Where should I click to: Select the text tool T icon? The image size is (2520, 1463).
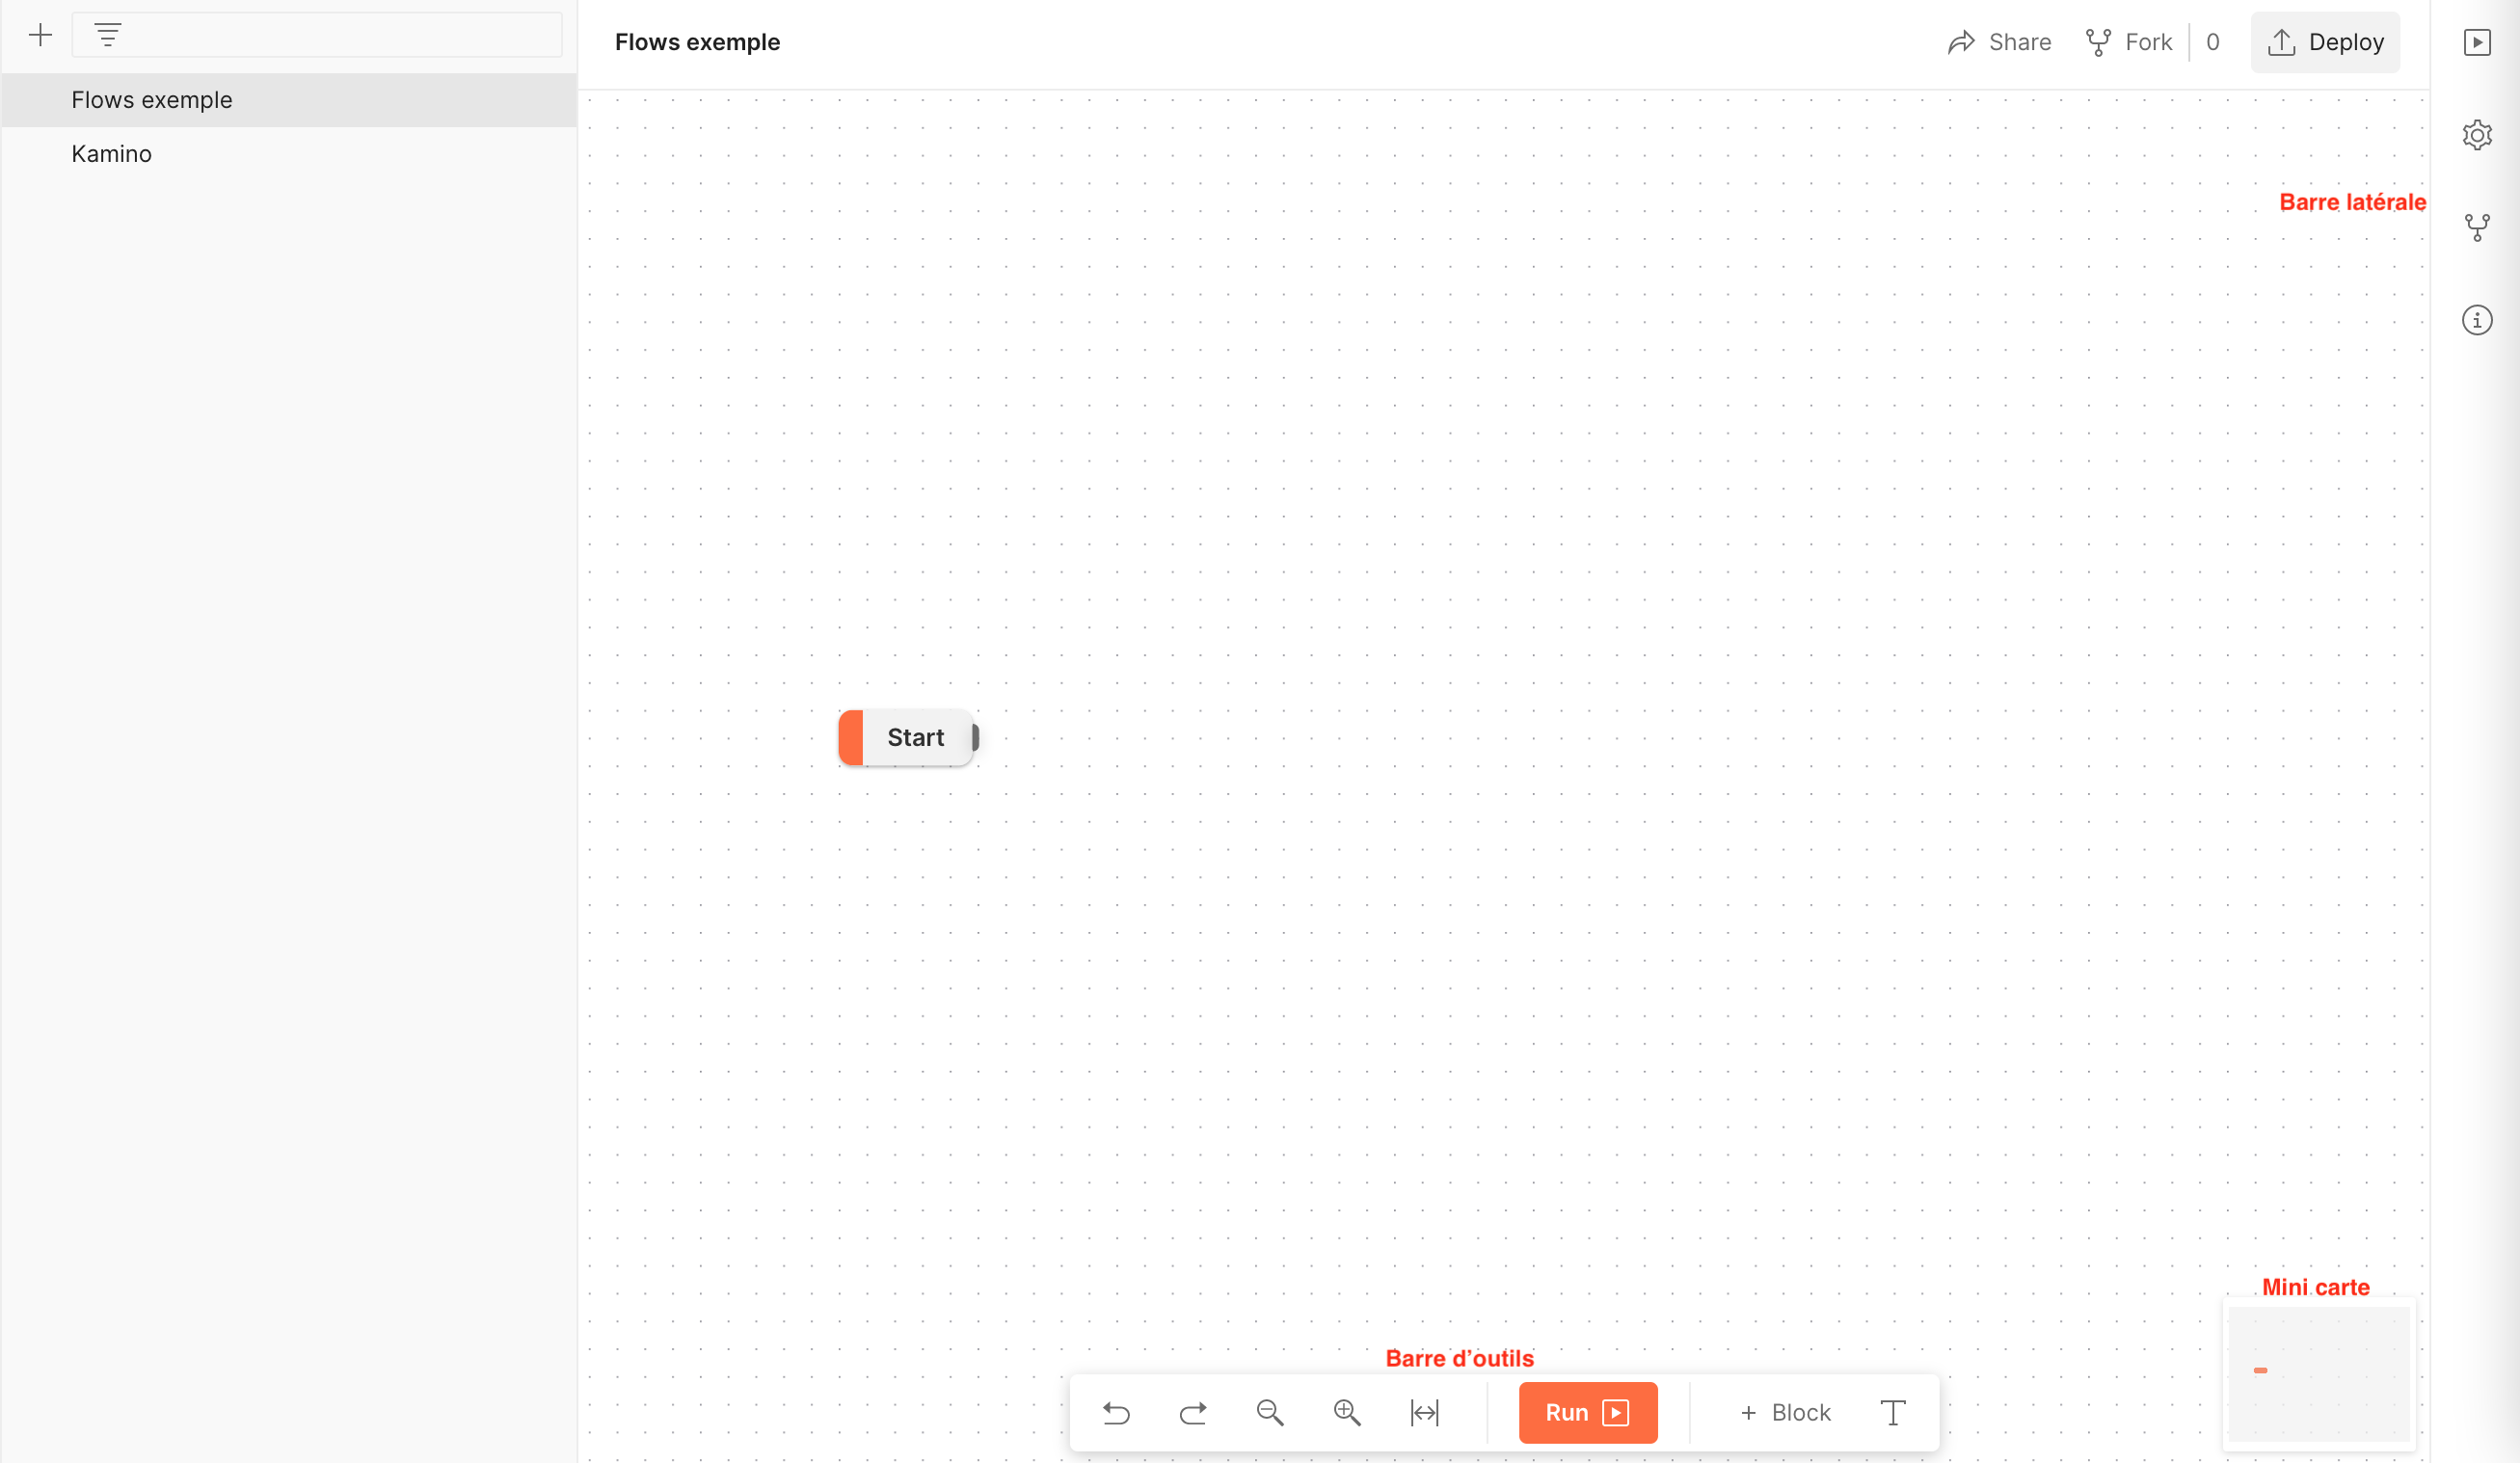click(1892, 1412)
